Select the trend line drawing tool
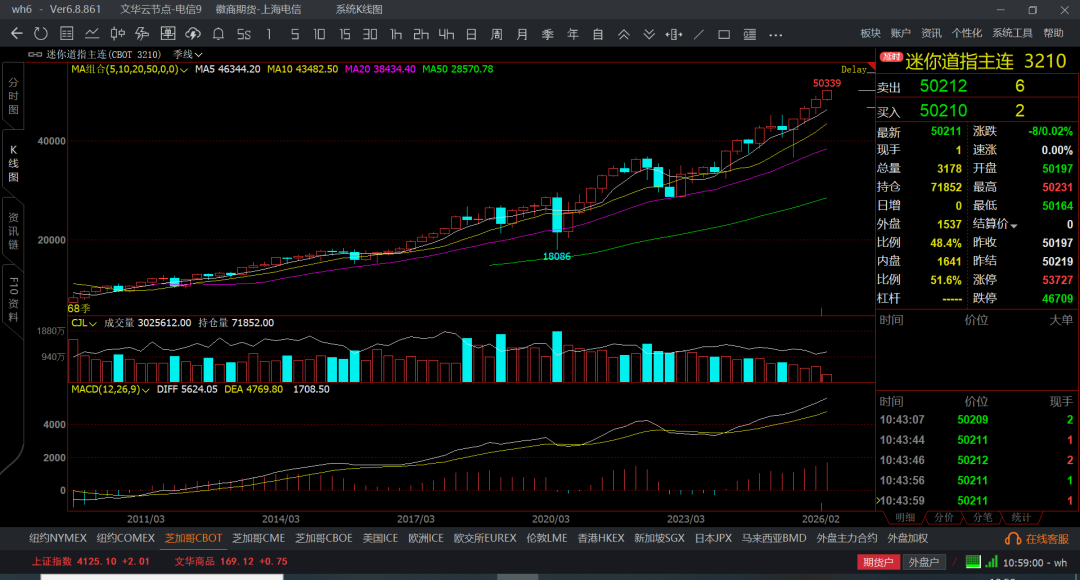The height and width of the screenshot is (580, 1080). (698, 34)
